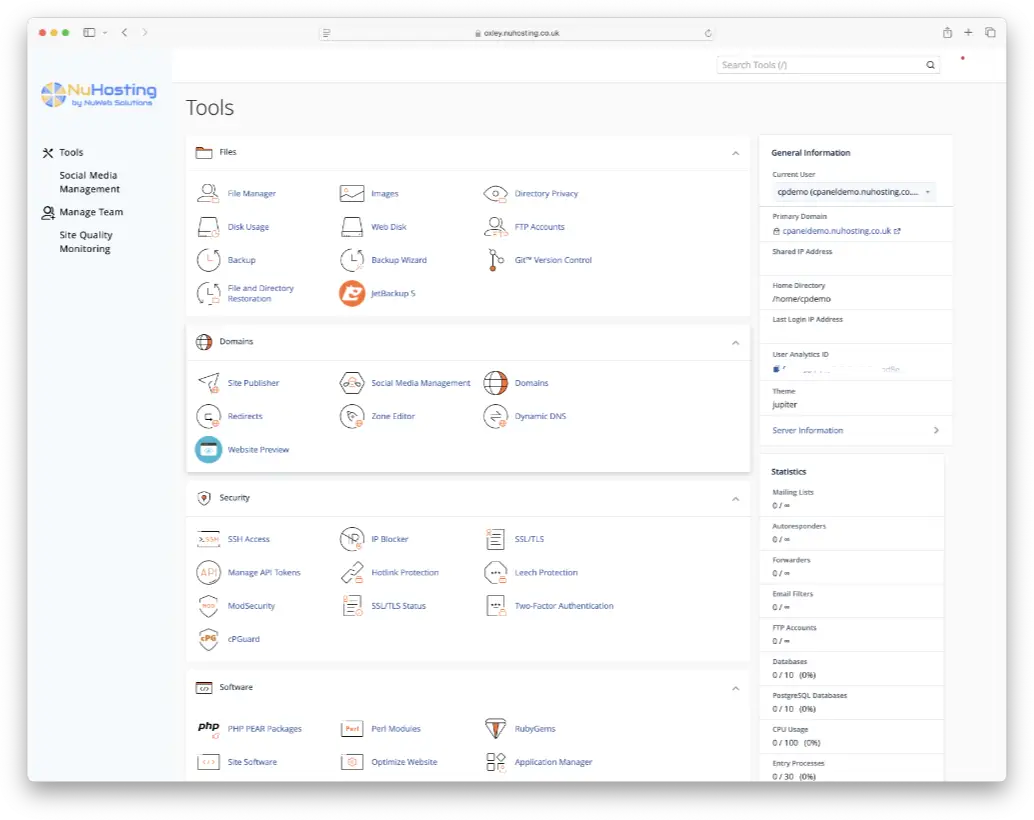Click the cPGuard shield icon
1034x820 pixels.
point(208,639)
